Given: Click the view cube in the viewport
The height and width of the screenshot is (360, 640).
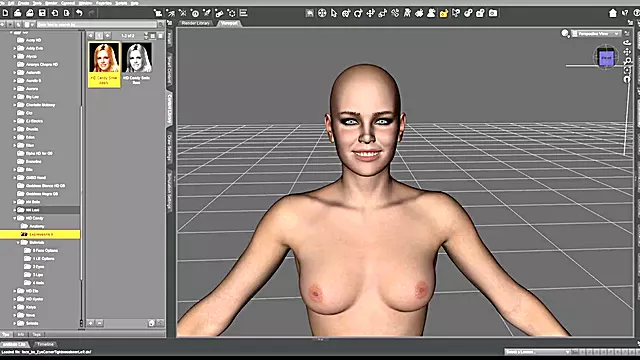Looking at the screenshot, I should 606,58.
